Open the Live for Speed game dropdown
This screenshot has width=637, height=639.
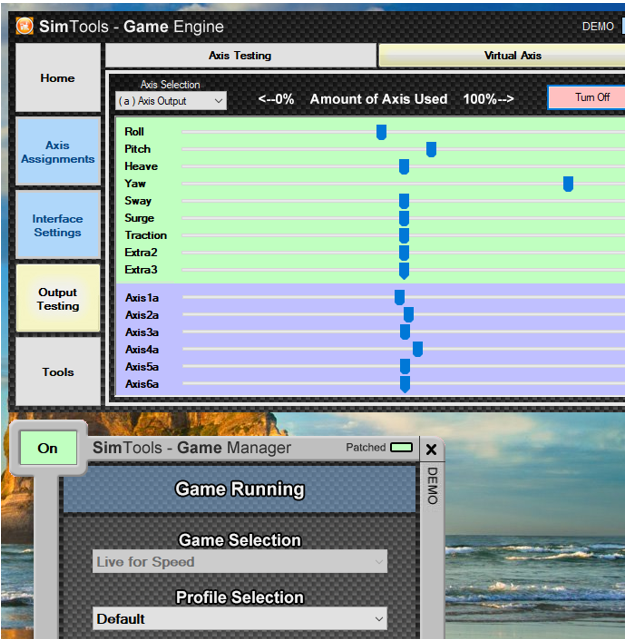pos(240,562)
